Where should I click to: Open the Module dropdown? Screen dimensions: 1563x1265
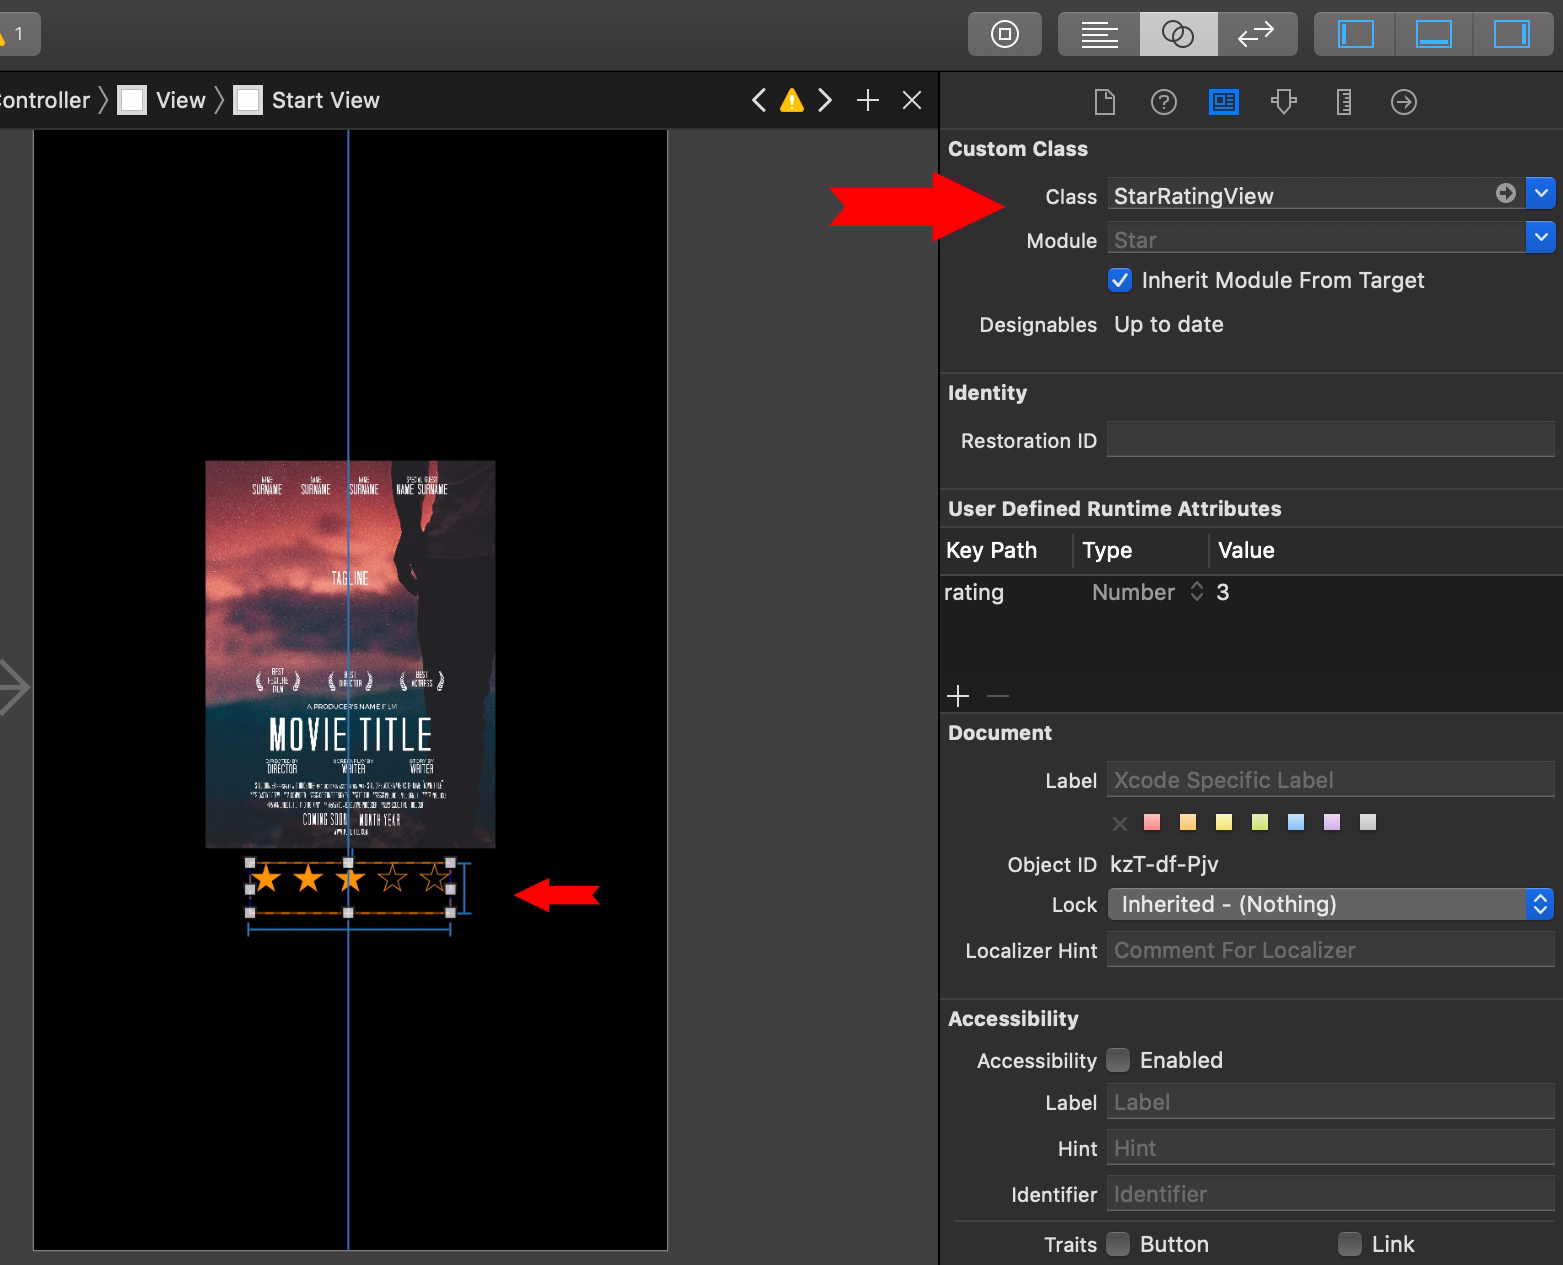[1540, 238]
